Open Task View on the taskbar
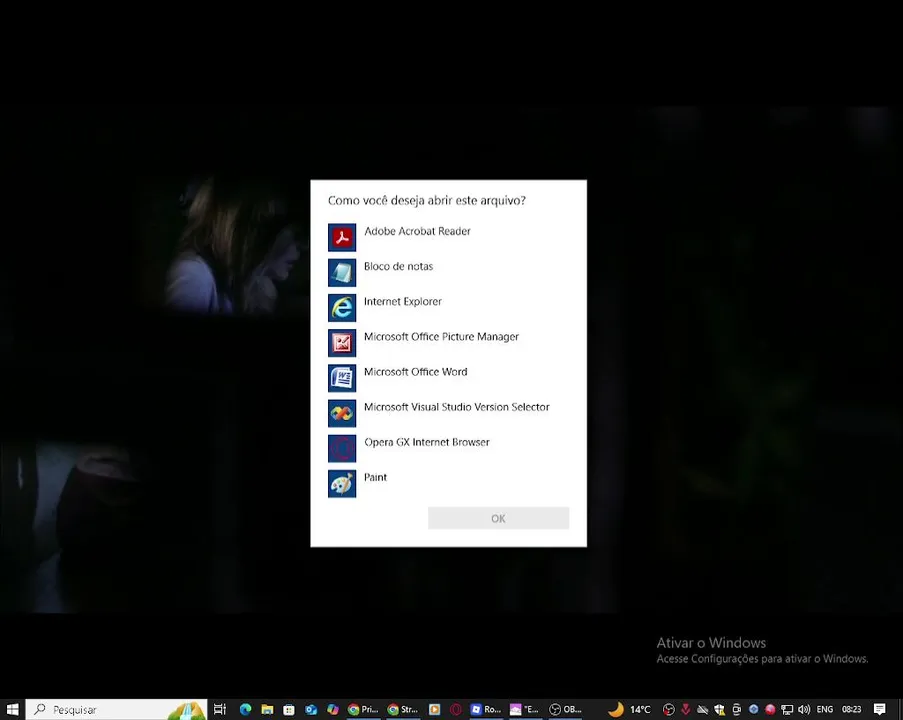903x720 pixels. (x=220, y=709)
